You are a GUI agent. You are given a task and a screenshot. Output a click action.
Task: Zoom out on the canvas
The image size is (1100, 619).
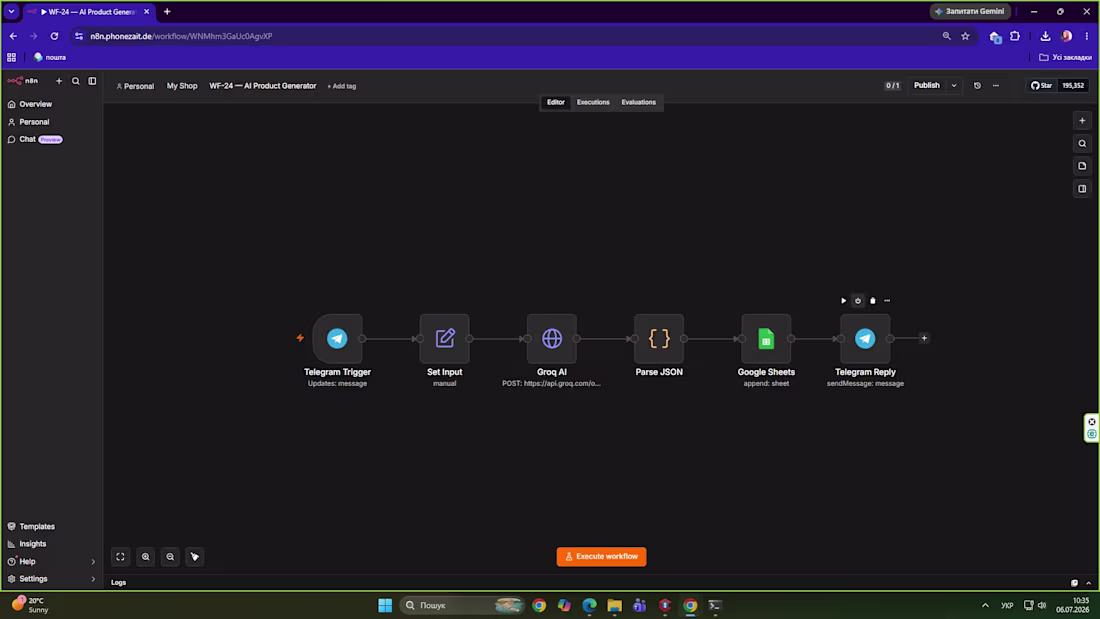point(170,557)
